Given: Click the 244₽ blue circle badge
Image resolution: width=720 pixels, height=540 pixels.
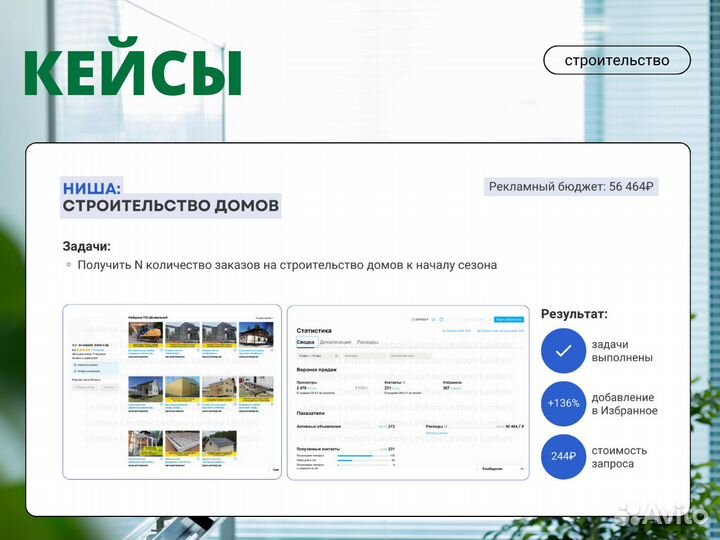Looking at the screenshot, I should [x=563, y=456].
